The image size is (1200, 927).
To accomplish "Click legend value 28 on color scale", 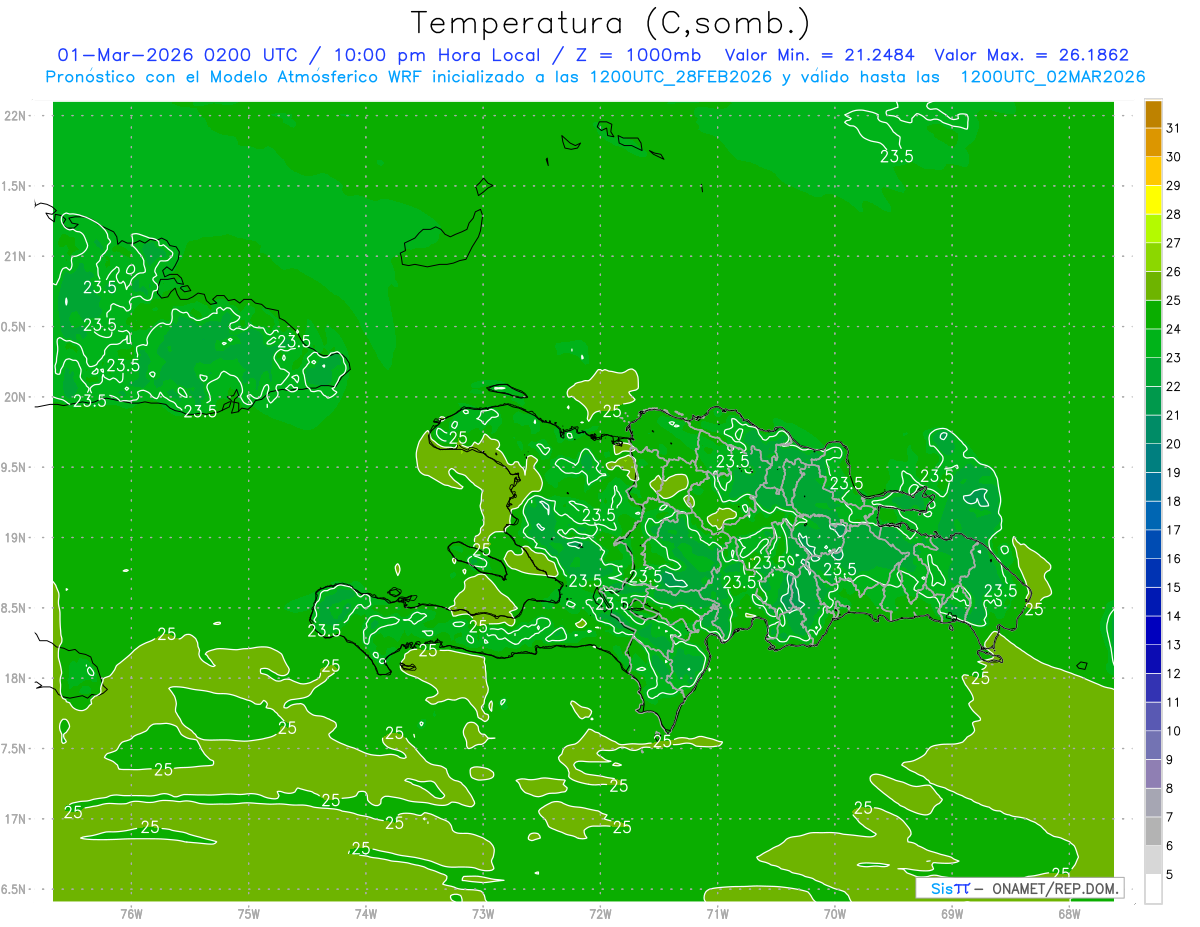I will pos(1174,214).
